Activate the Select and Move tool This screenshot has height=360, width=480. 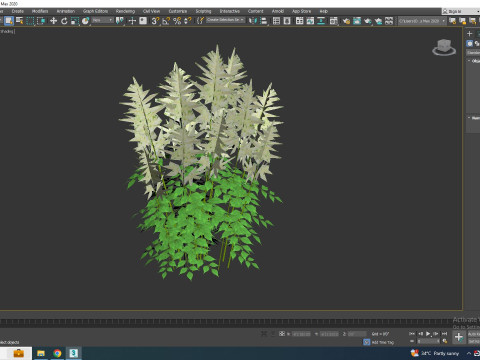[53, 21]
